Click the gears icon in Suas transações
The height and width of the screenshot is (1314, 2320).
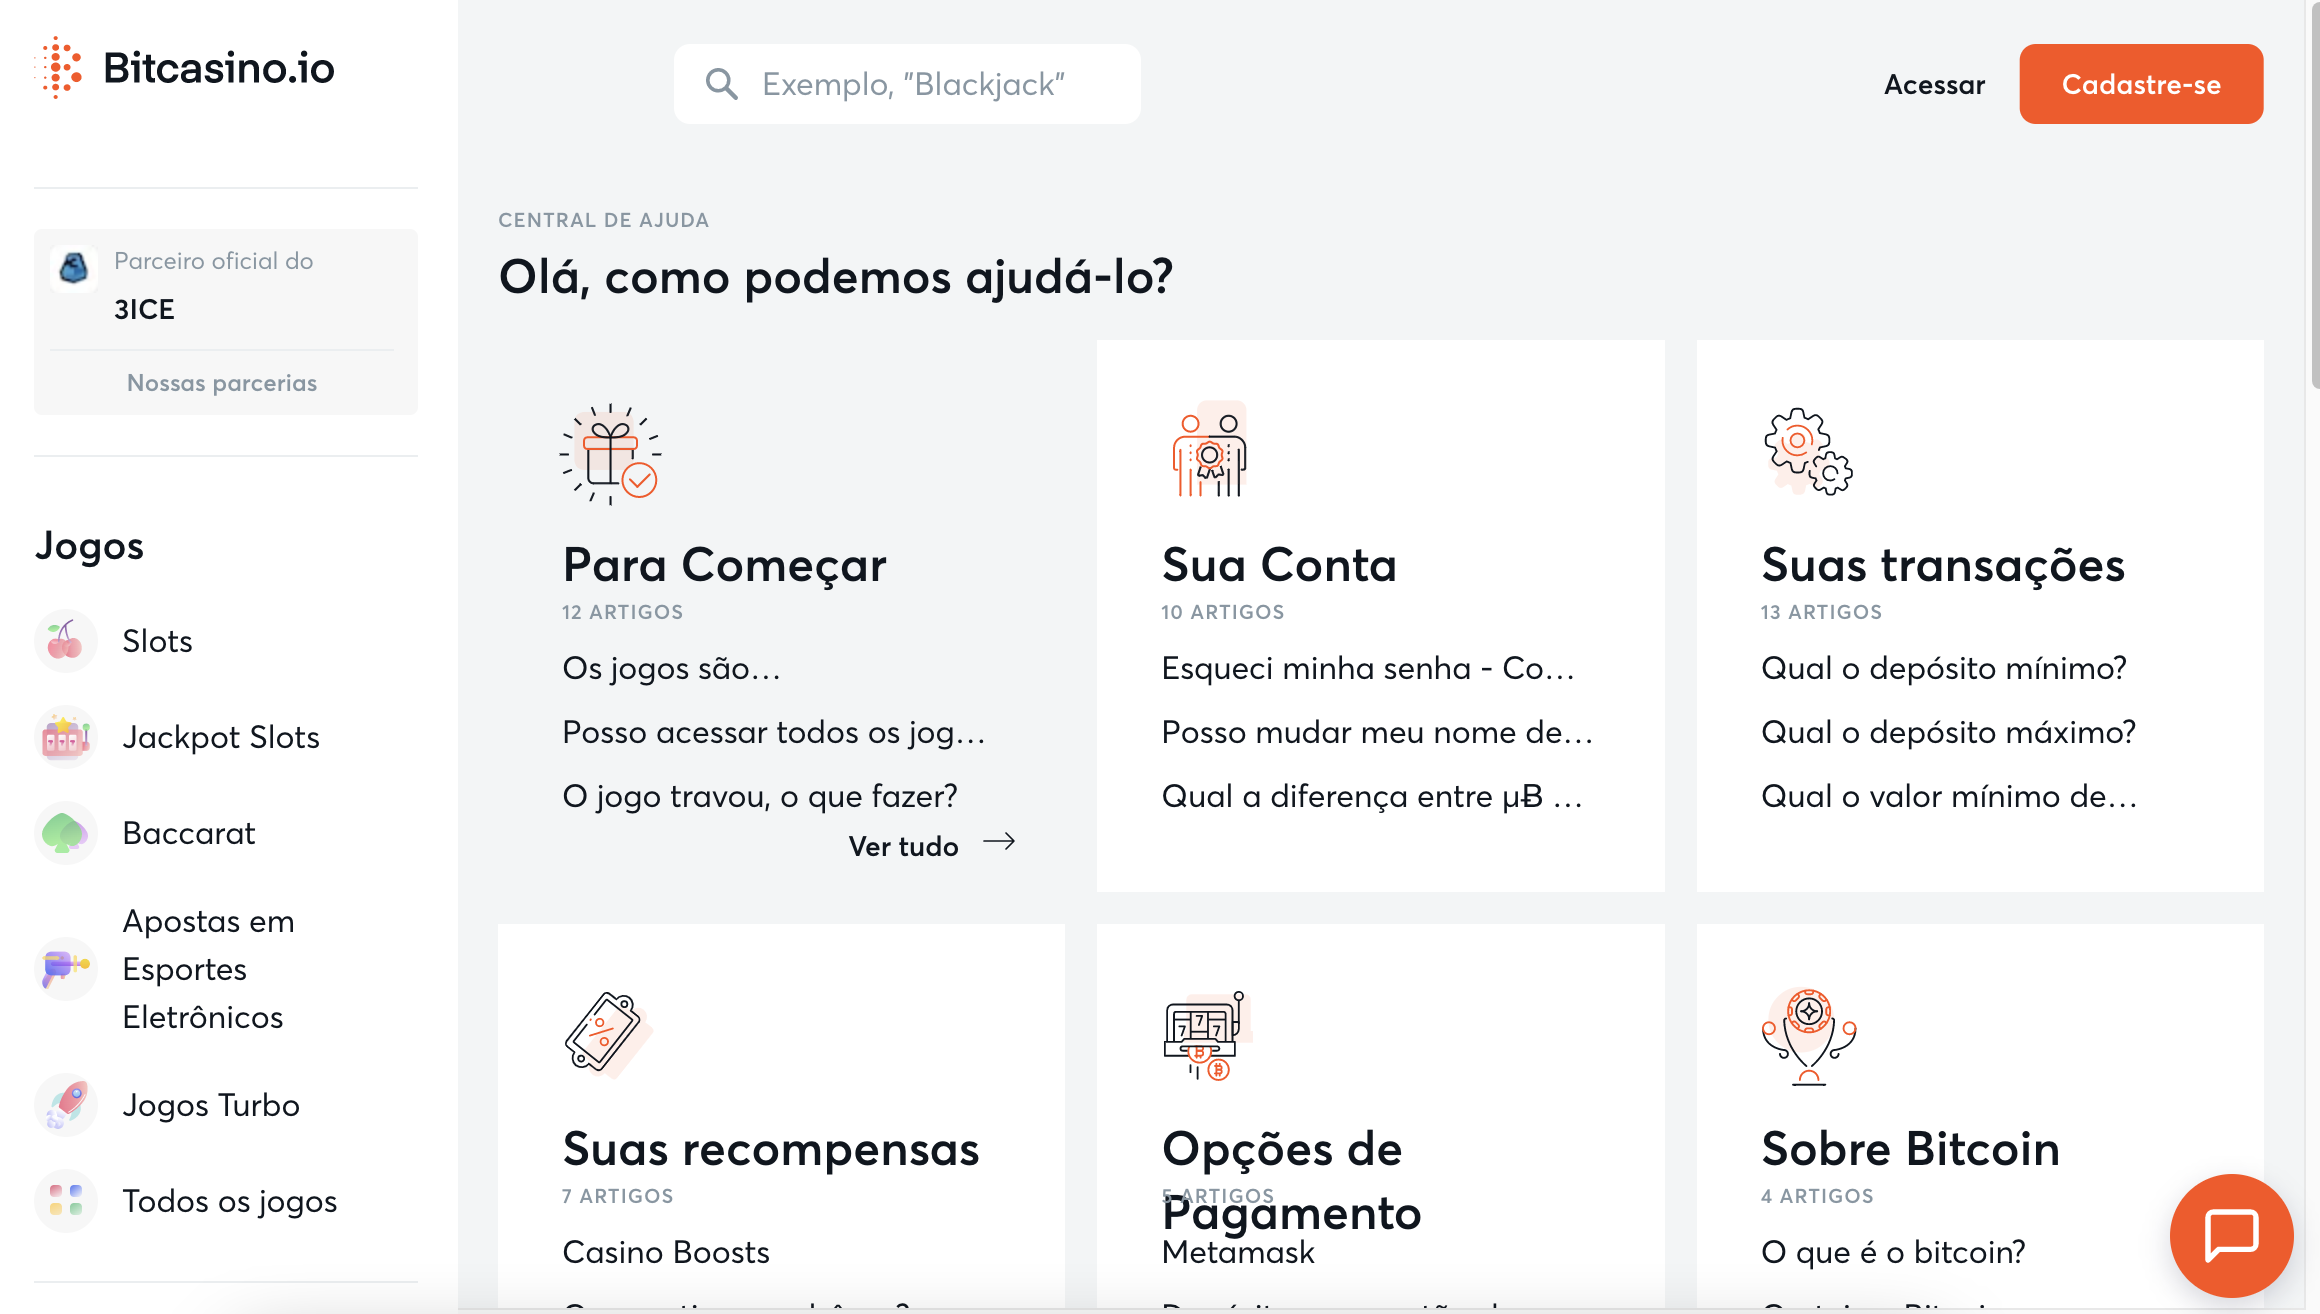(1808, 451)
